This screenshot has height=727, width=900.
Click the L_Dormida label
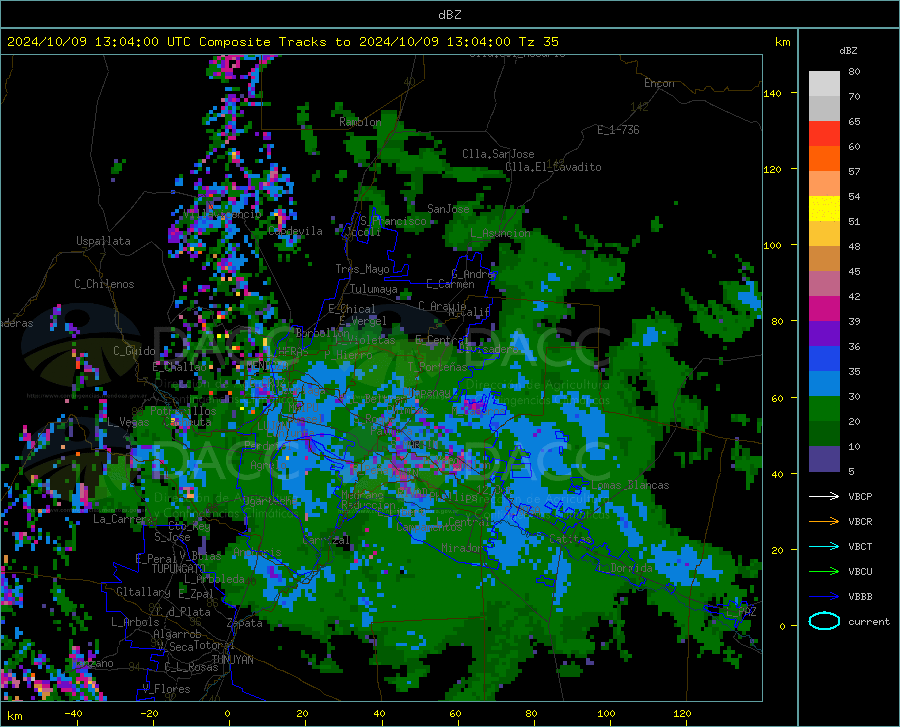[x=624, y=568]
